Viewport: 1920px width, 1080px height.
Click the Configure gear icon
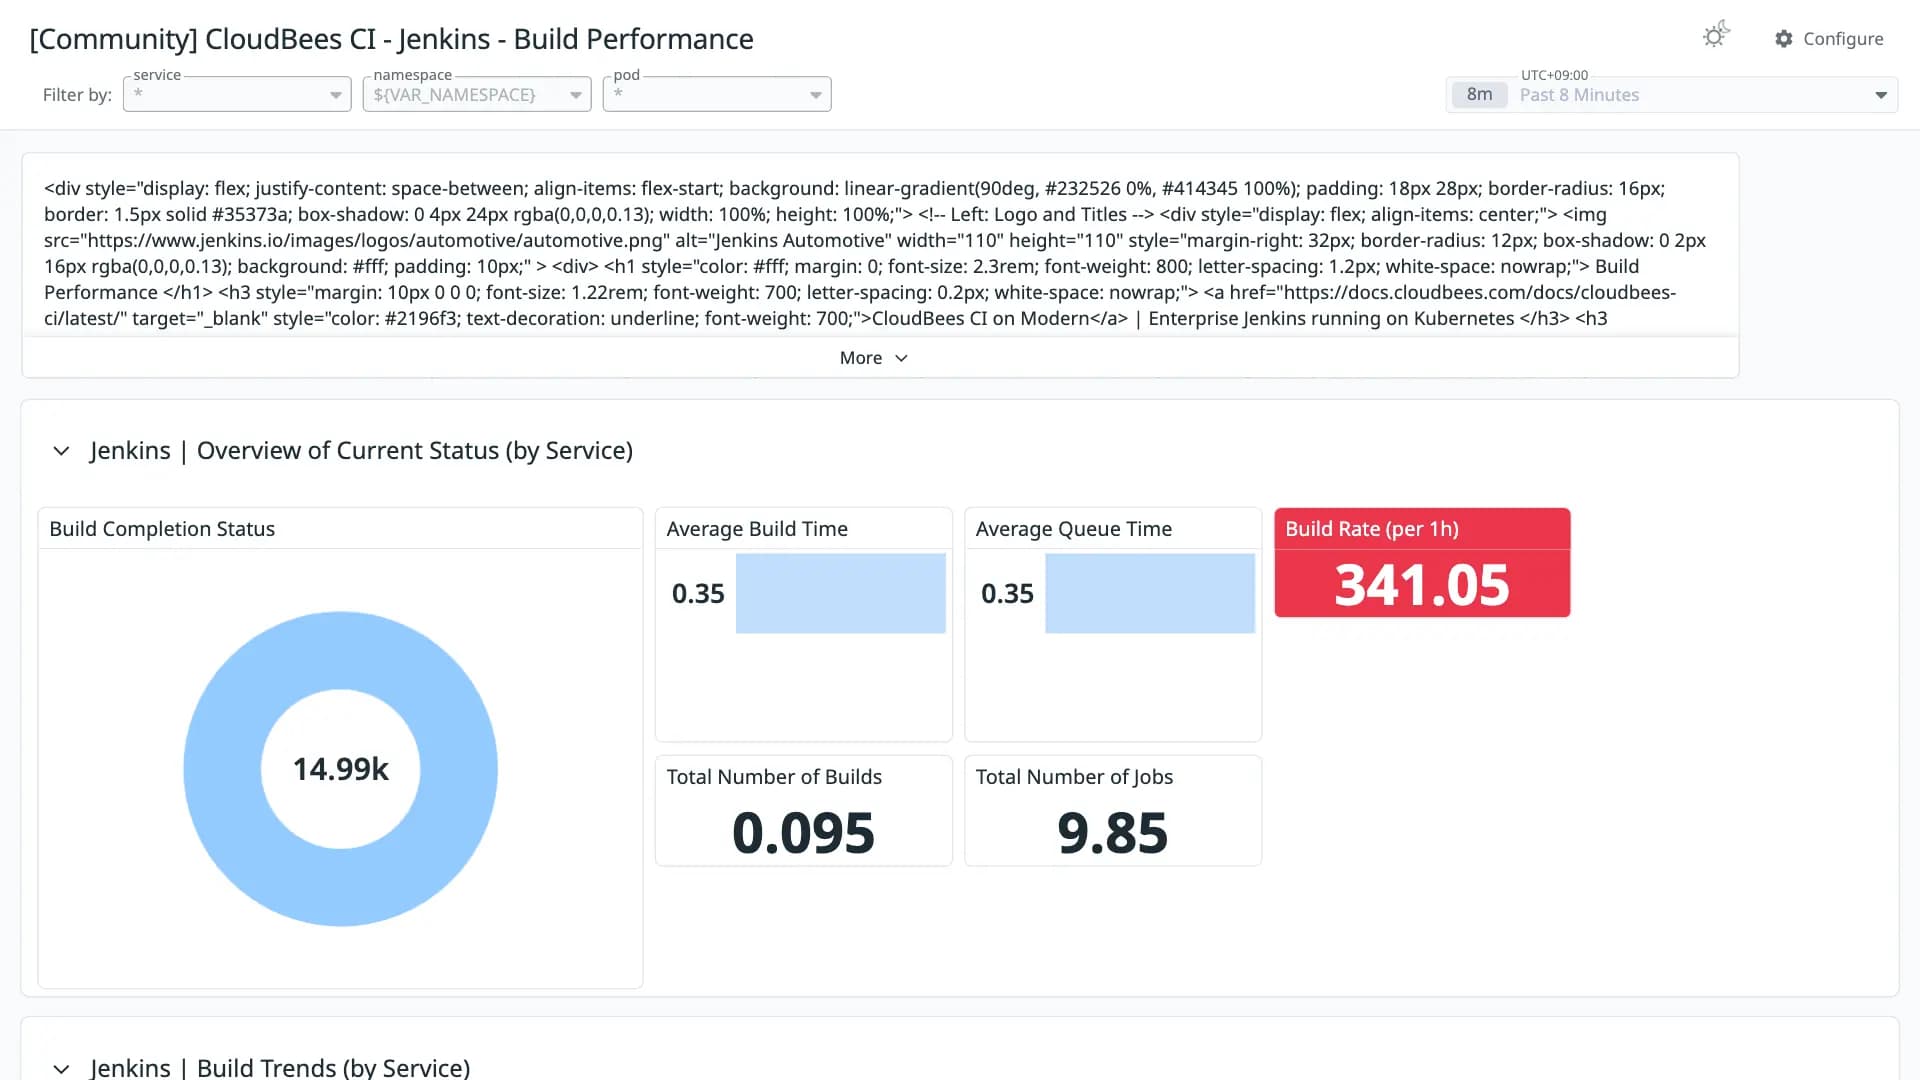[x=1784, y=38]
